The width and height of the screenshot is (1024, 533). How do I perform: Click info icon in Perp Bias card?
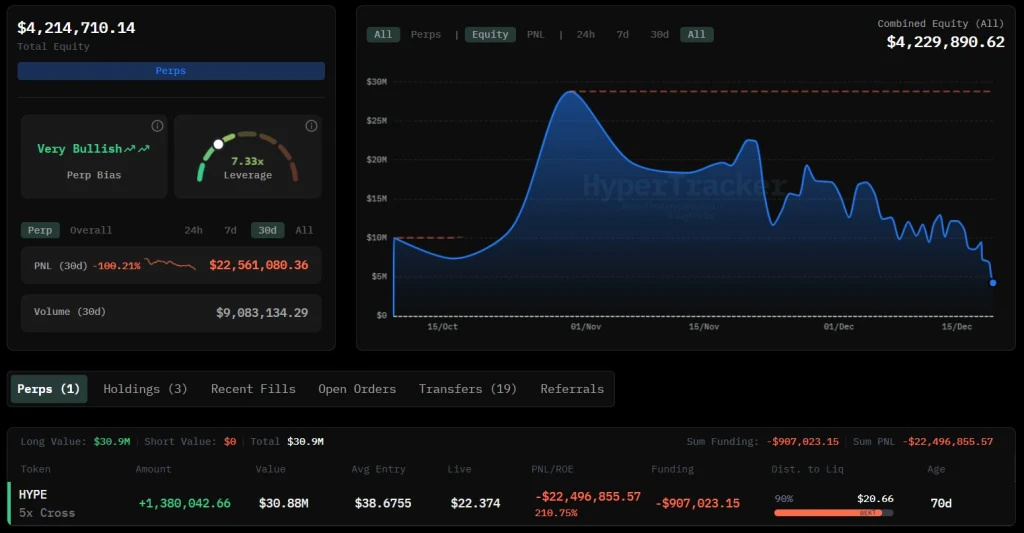(x=157, y=126)
